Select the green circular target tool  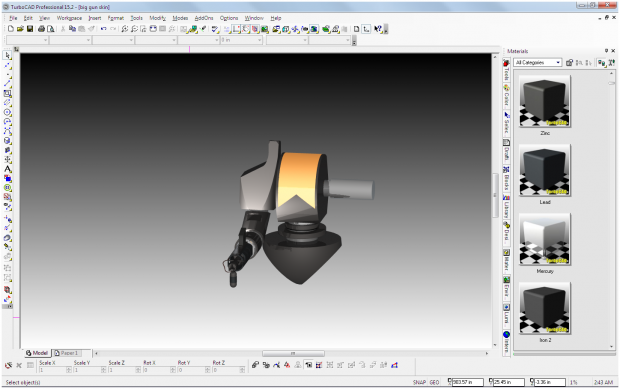7,188
